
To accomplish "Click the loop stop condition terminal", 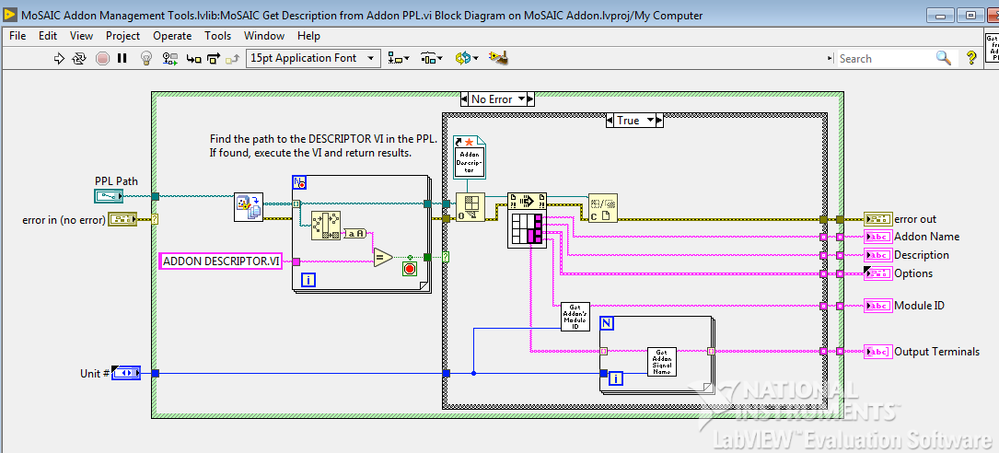I will 408,269.
